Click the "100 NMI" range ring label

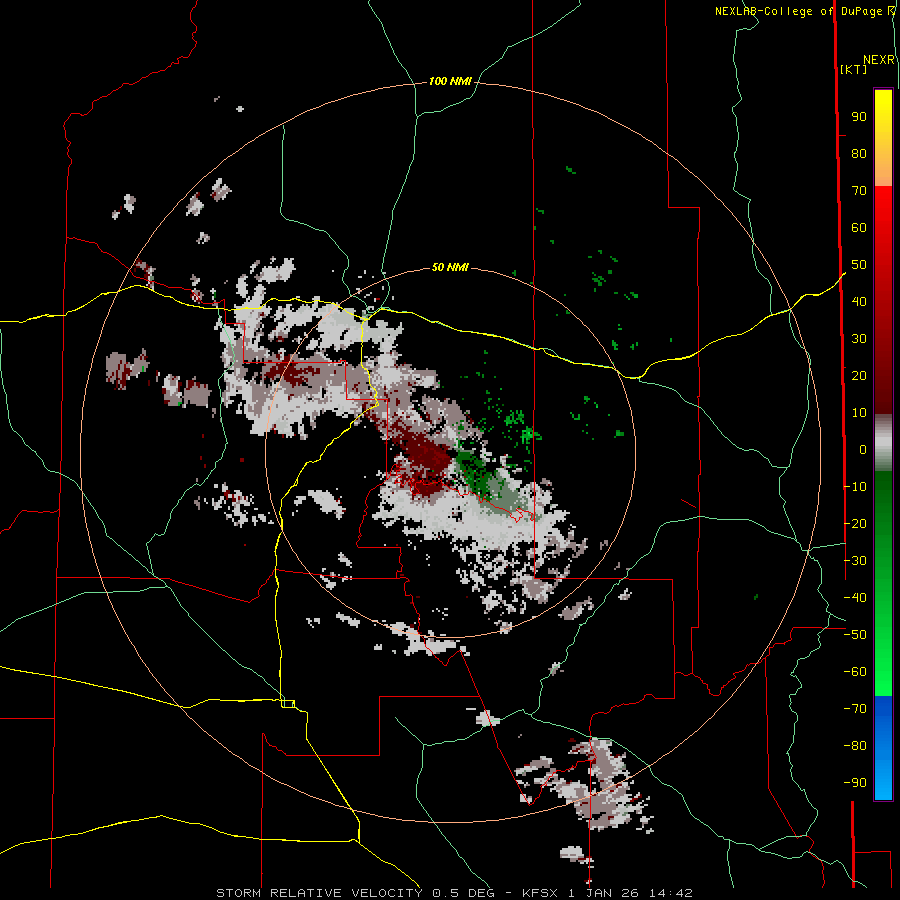450,82
